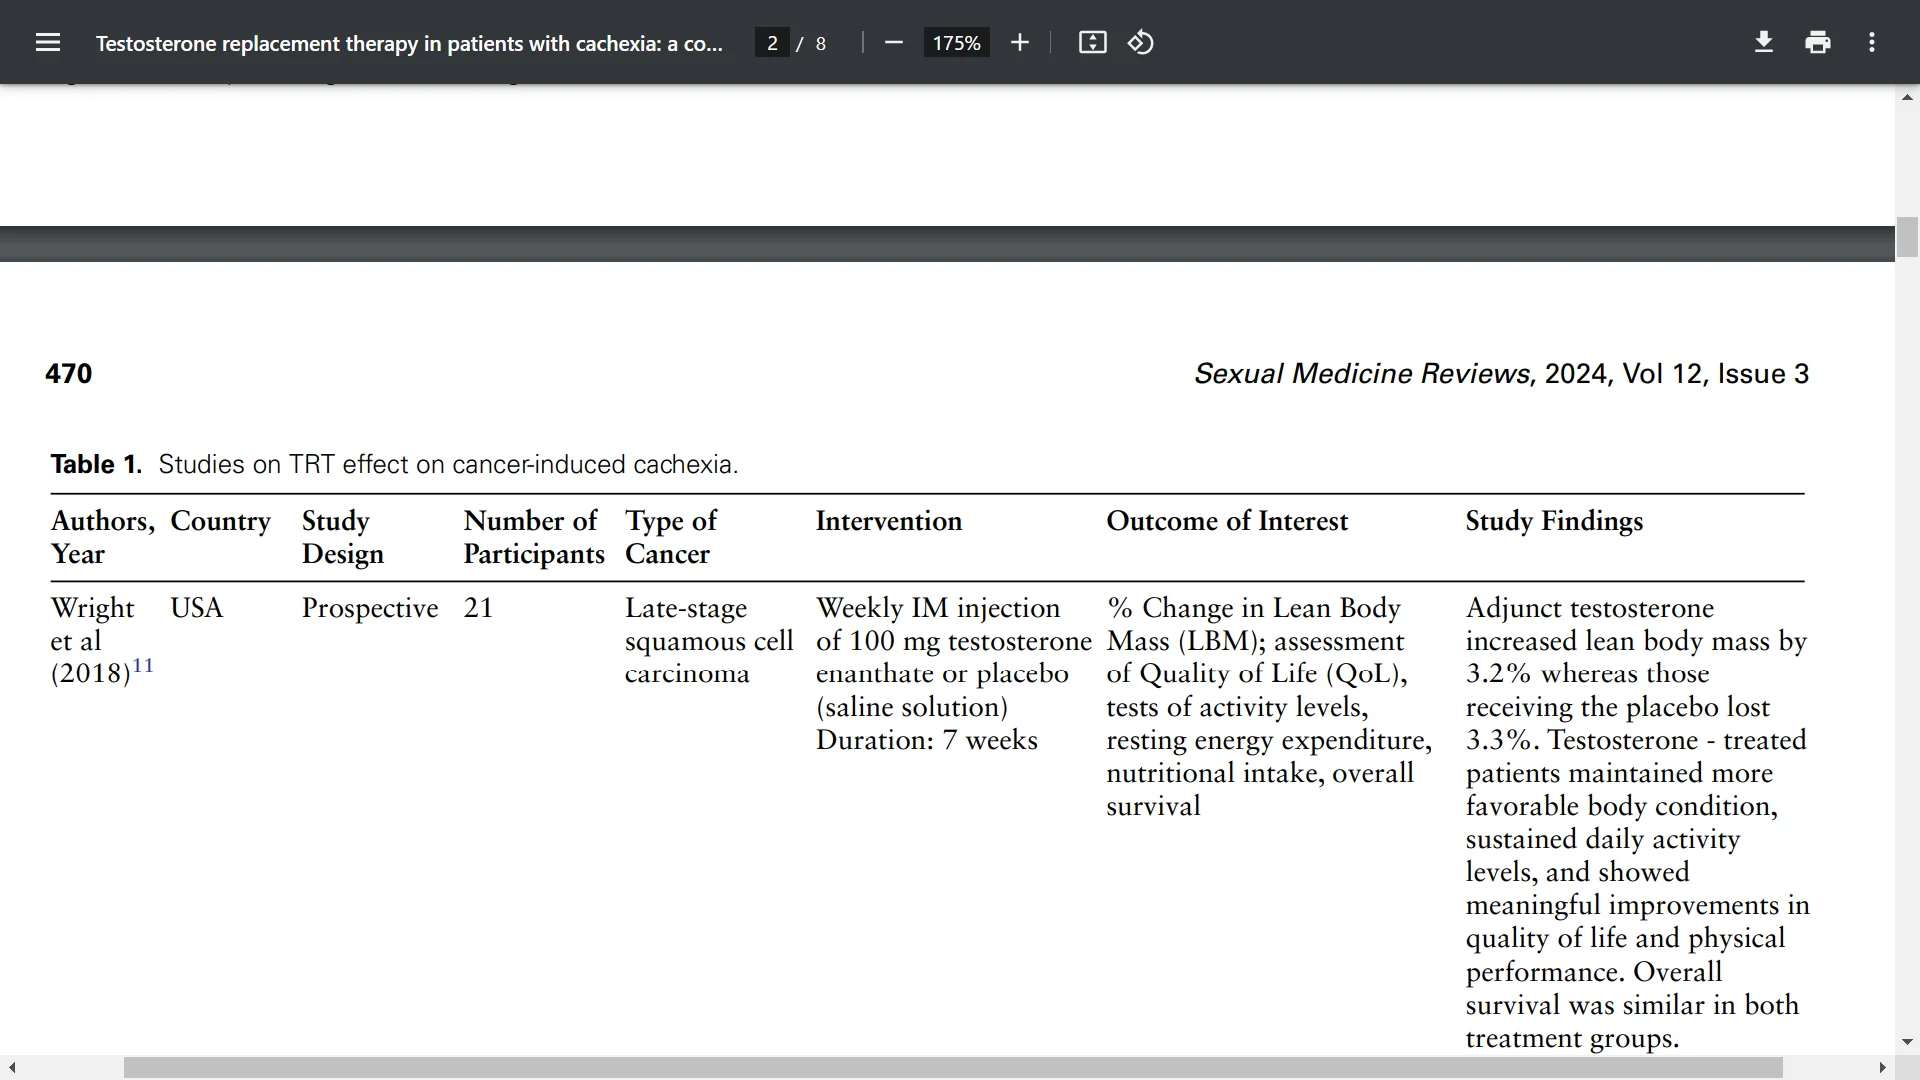Click the zoom out minus icon
The height and width of the screenshot is (1080, 1920).
click(x=894, y=42)
